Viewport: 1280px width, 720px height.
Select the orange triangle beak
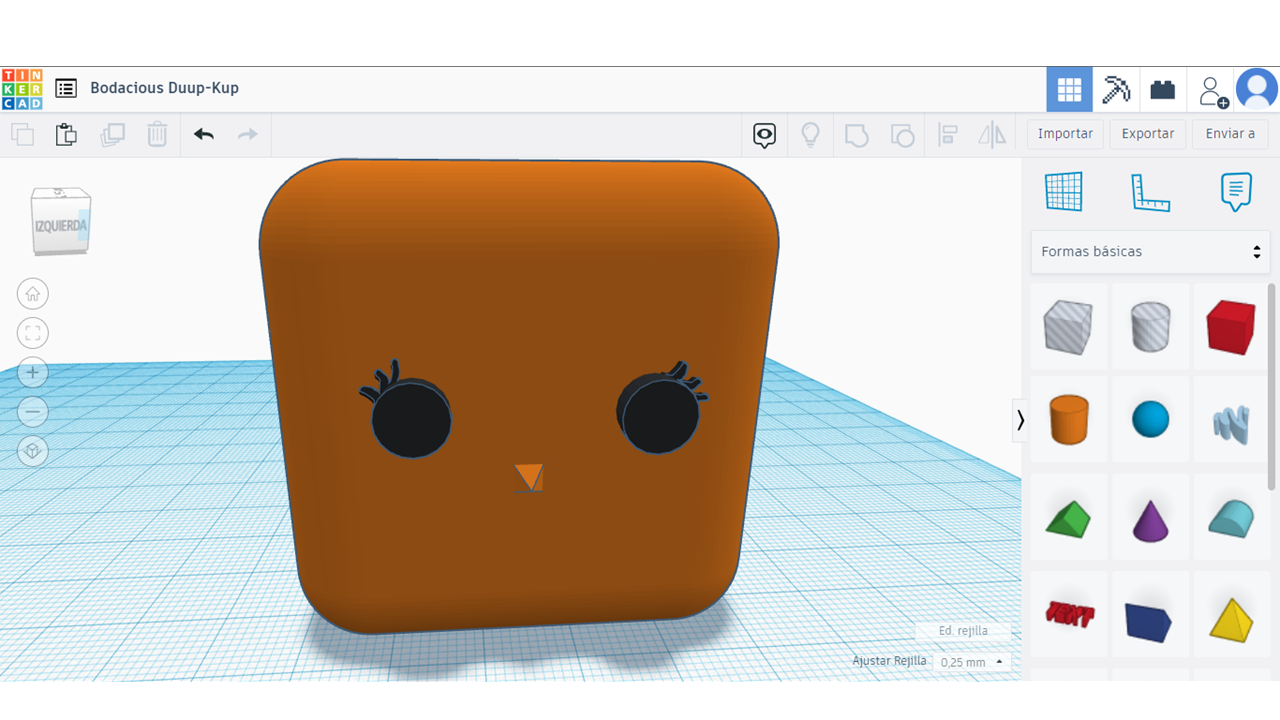(529, 477)
